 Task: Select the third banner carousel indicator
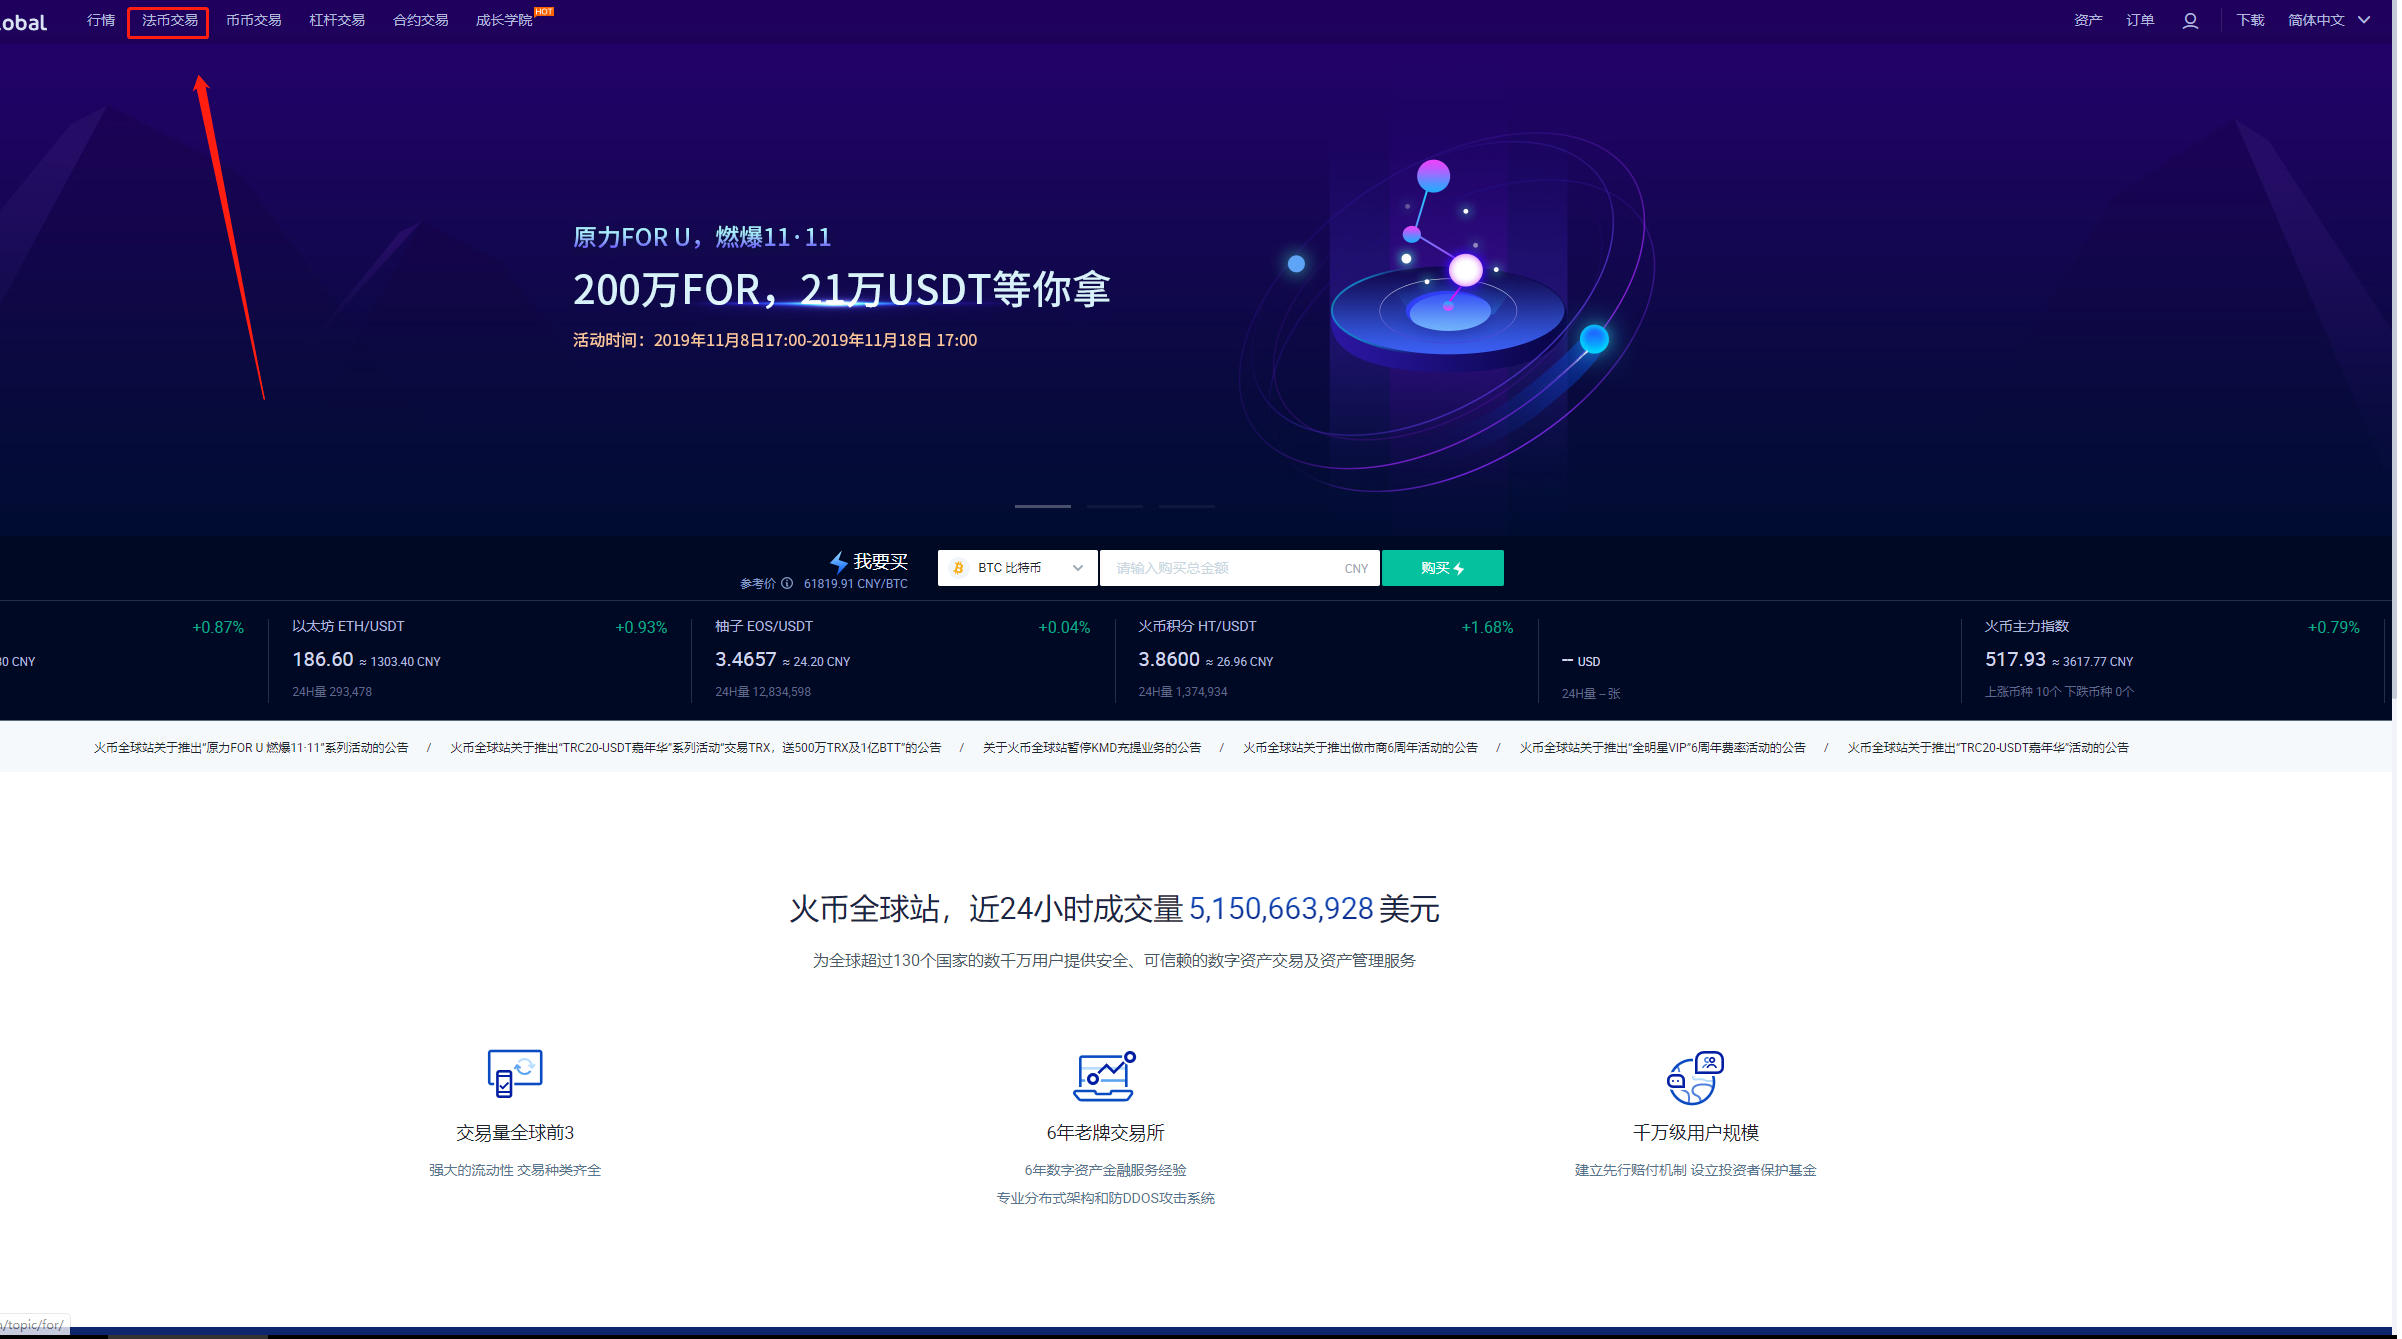tap(1187, 506)
